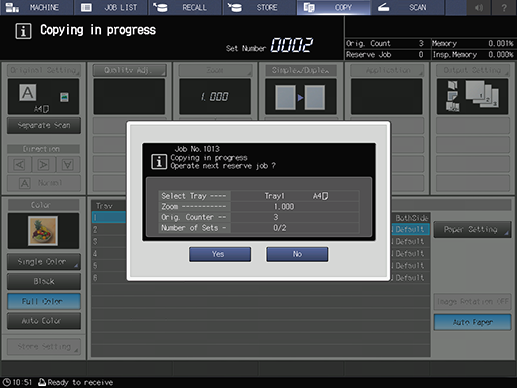Enable Full Color mode
Image resolution: width=517 pixels, height=388 pixels.
pos(44,301)
